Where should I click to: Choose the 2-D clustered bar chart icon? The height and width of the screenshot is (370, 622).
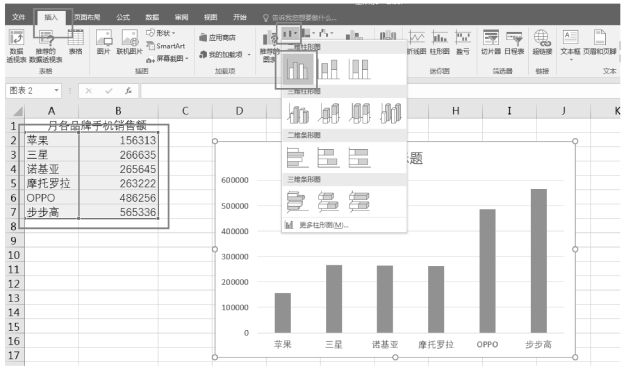(298, 157)
